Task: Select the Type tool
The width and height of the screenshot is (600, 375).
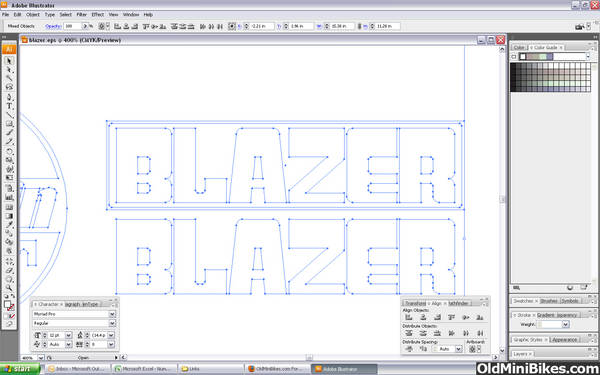Action: pos(10,106)
